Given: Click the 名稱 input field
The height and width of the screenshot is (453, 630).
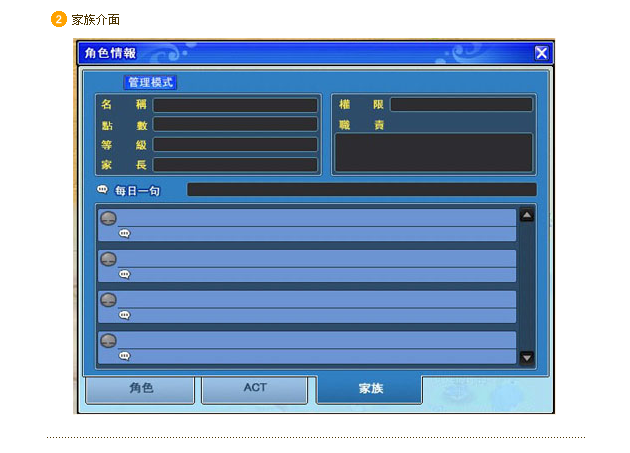Looking at the screenshot, I should (235, 105).
